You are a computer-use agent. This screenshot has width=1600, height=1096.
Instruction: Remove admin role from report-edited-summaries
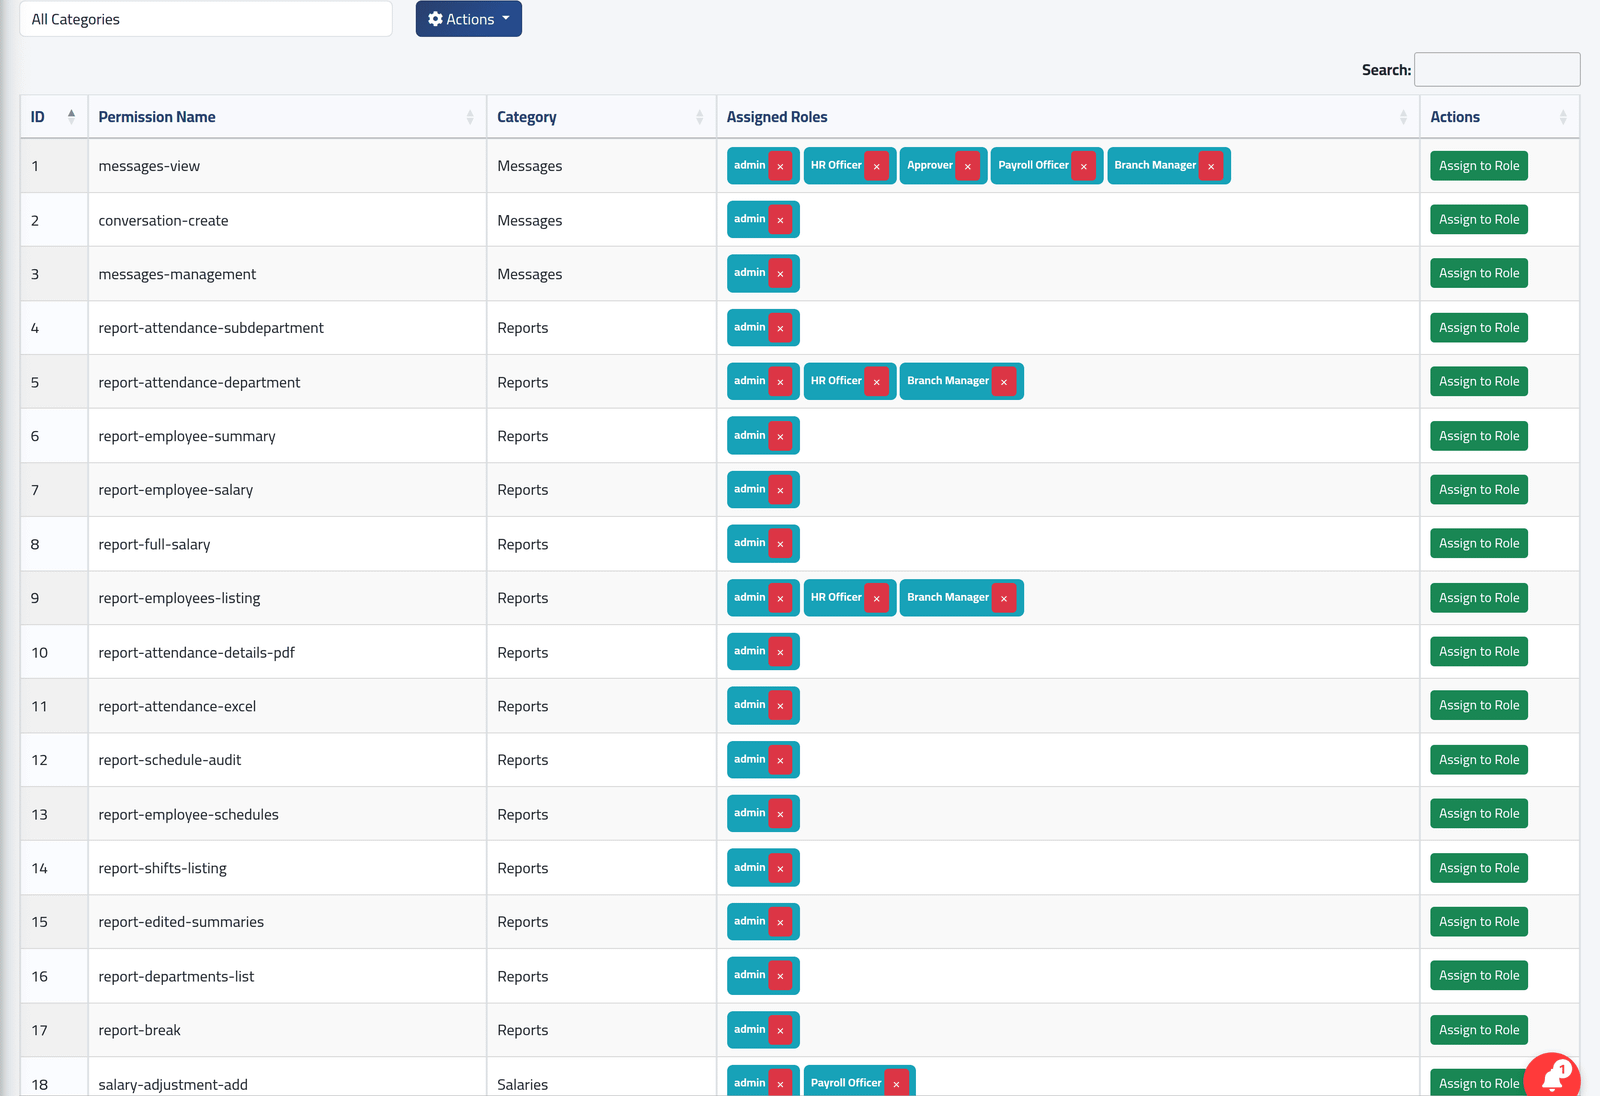click(x=780, y=922)
